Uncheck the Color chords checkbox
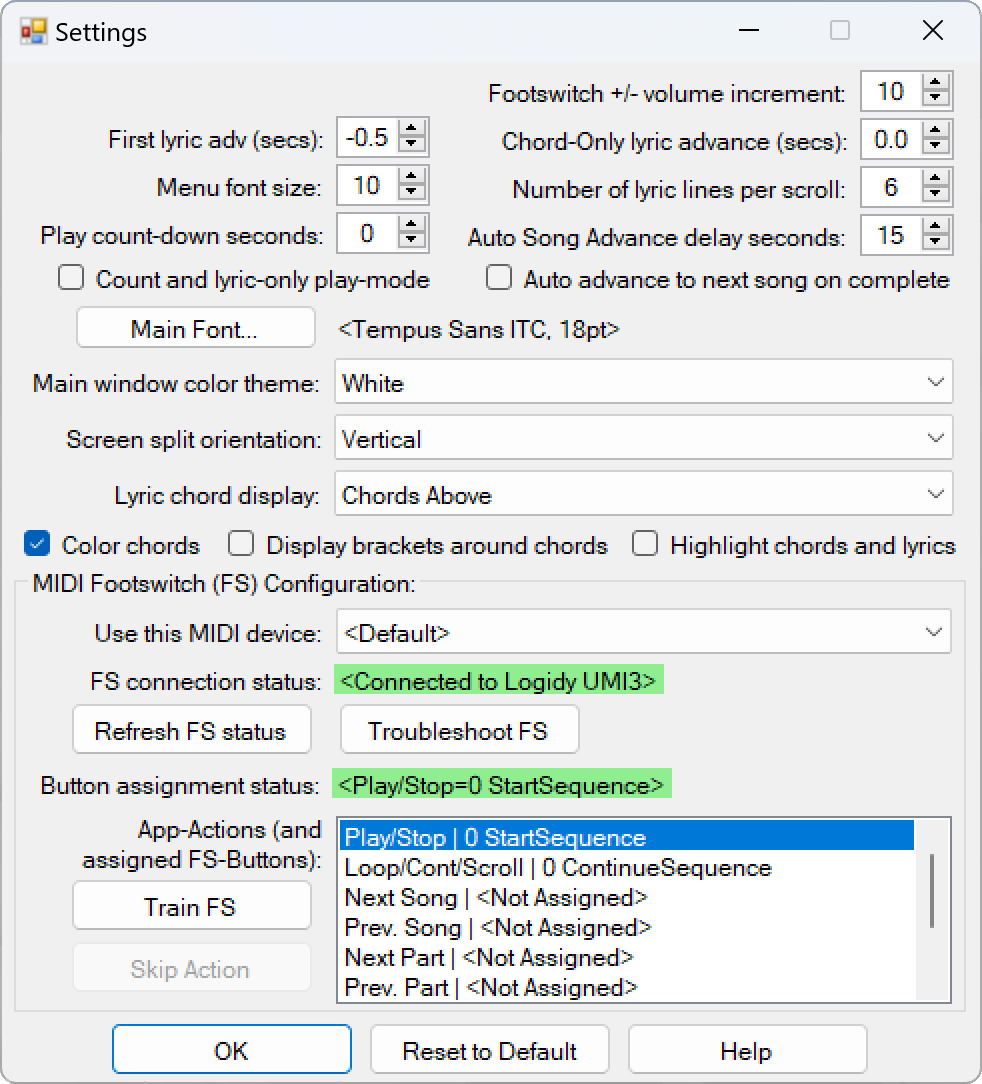The width and height of the screenshot is (982, 1084). [37, 543]
